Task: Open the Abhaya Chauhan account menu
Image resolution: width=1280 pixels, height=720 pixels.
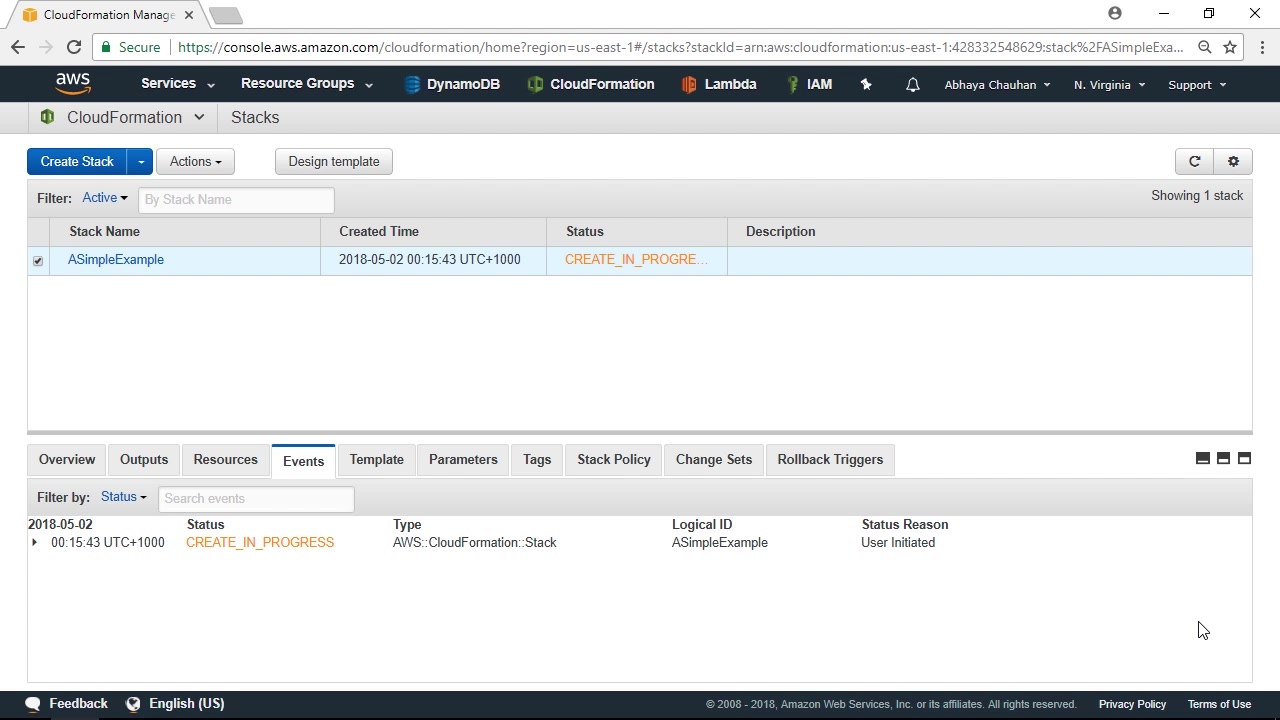Action: (997, 85)
